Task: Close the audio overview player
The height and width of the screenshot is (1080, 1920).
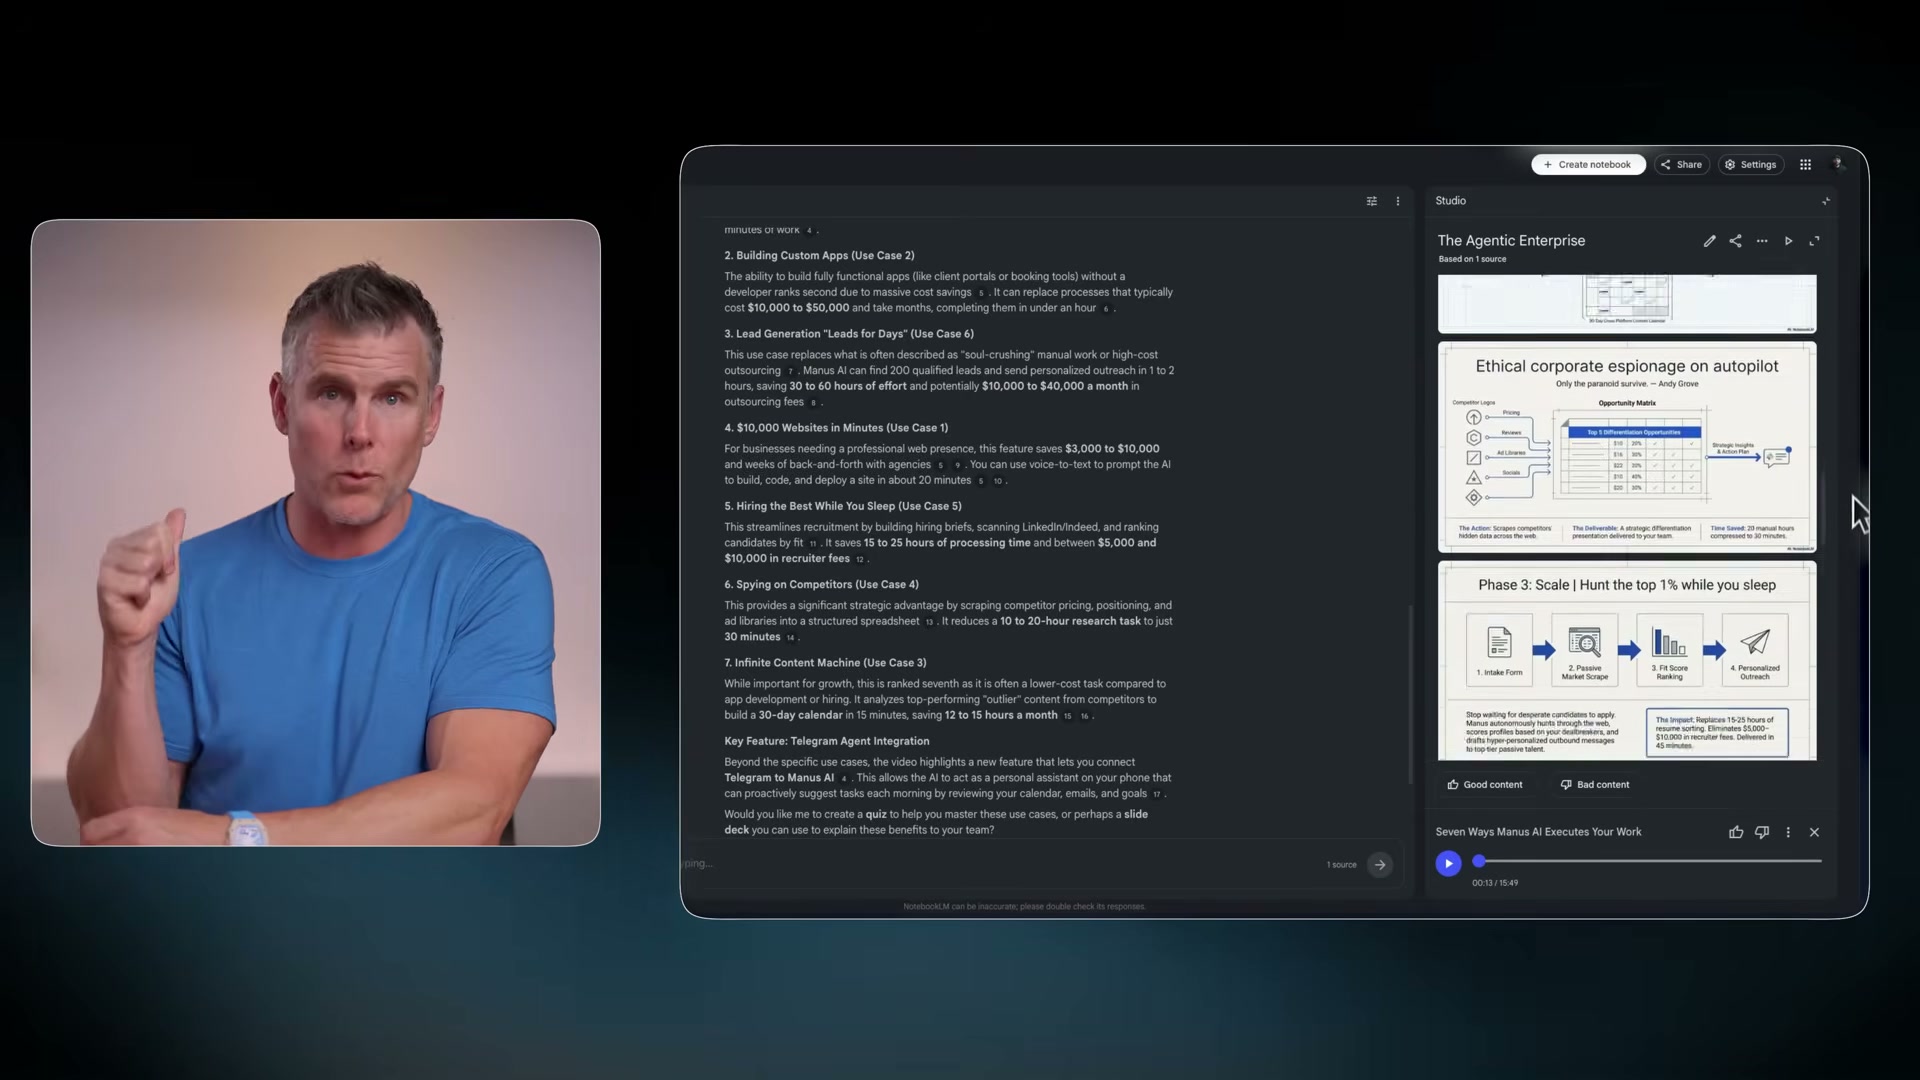Action: tap(1814, 832)
